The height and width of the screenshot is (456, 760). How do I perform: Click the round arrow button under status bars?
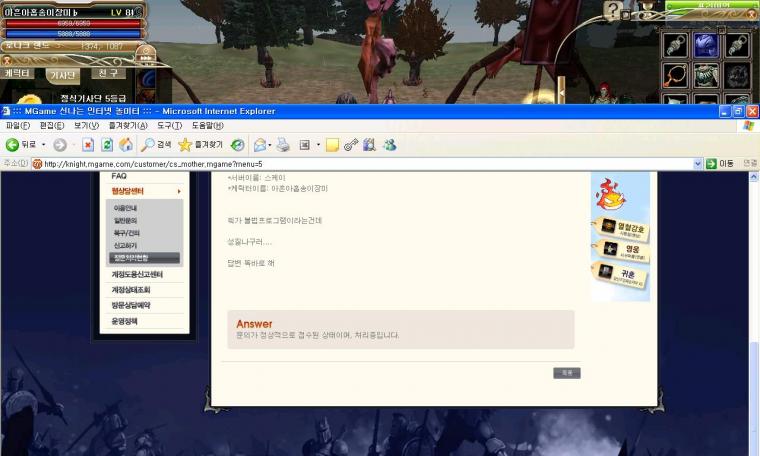point(145,54)
